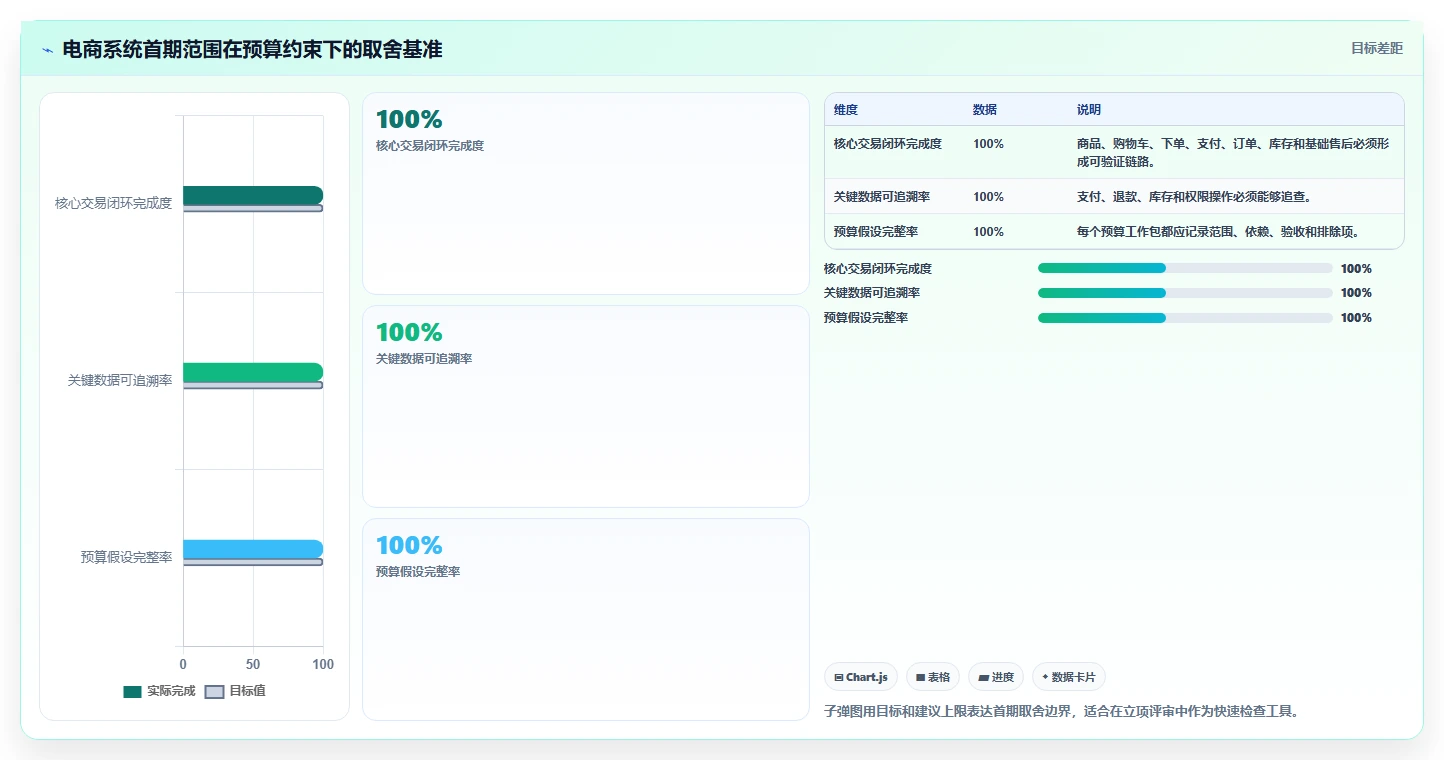
Task: Click the 50 tick on the chart axis
Action: [253, 664]
